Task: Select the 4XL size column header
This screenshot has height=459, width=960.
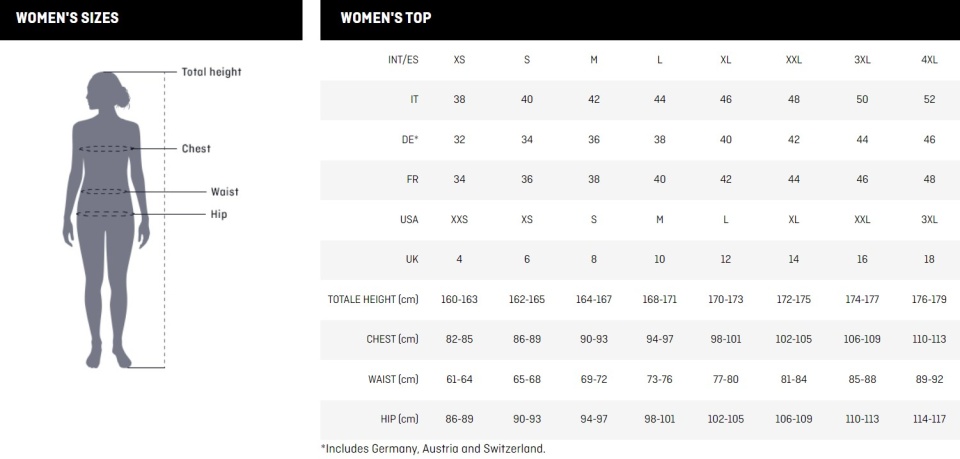Action: pos(929,60)
